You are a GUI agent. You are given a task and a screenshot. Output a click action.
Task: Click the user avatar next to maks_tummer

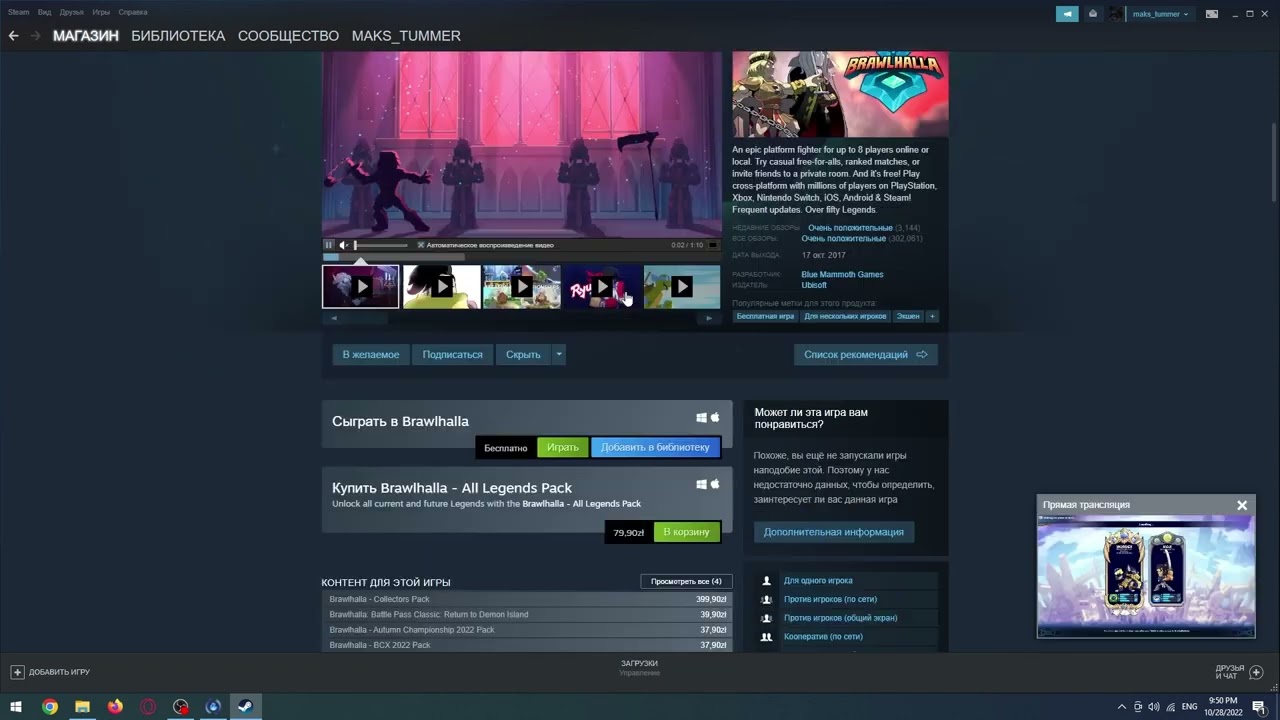(1116, 14)
